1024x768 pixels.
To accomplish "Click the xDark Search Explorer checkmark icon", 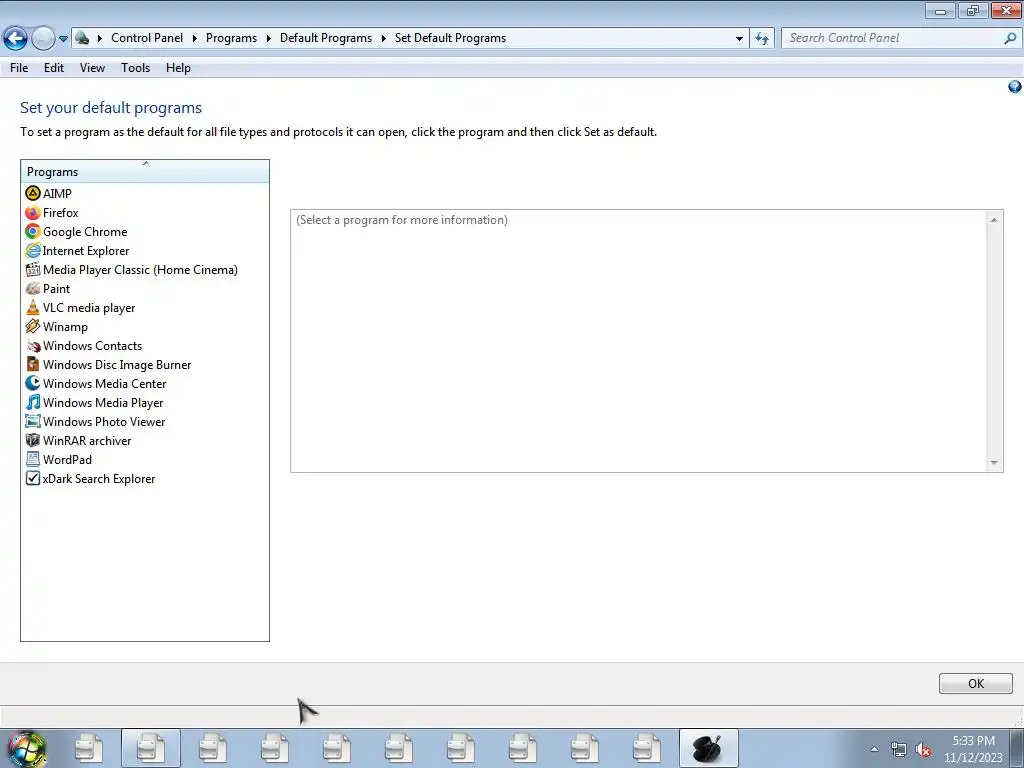I will click(x=33, y=478).
